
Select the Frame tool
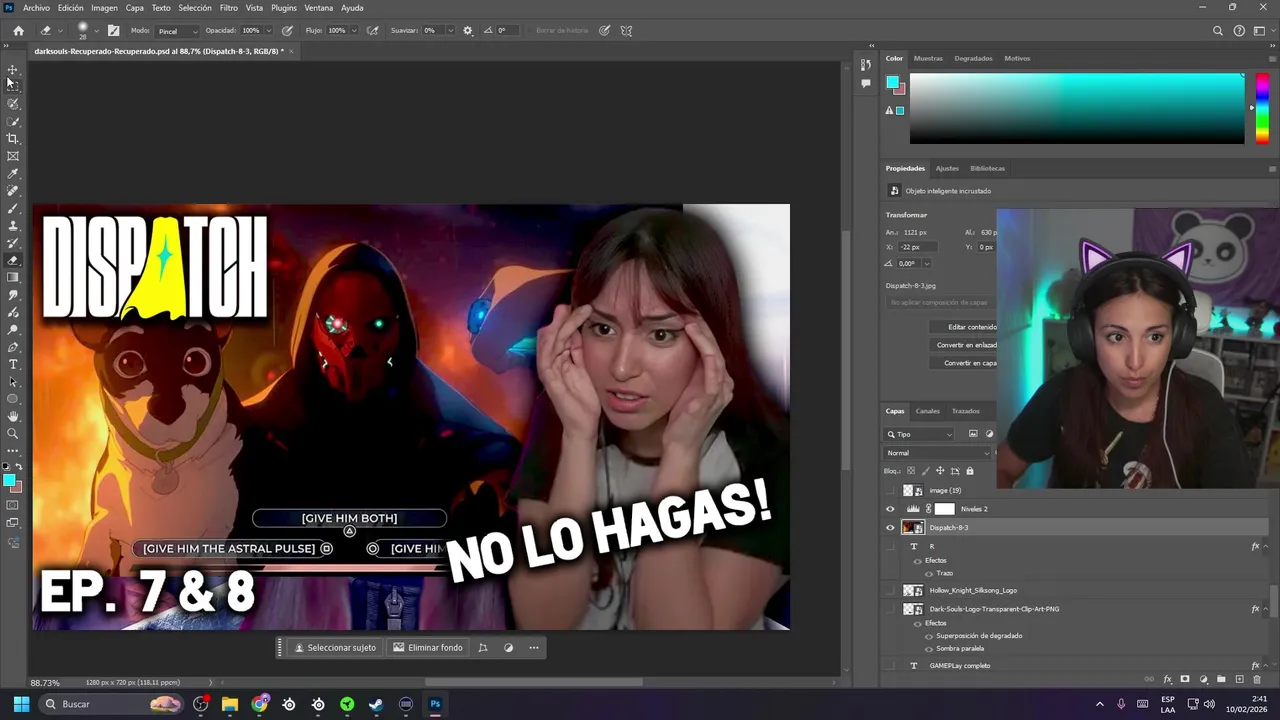[13, 156]
